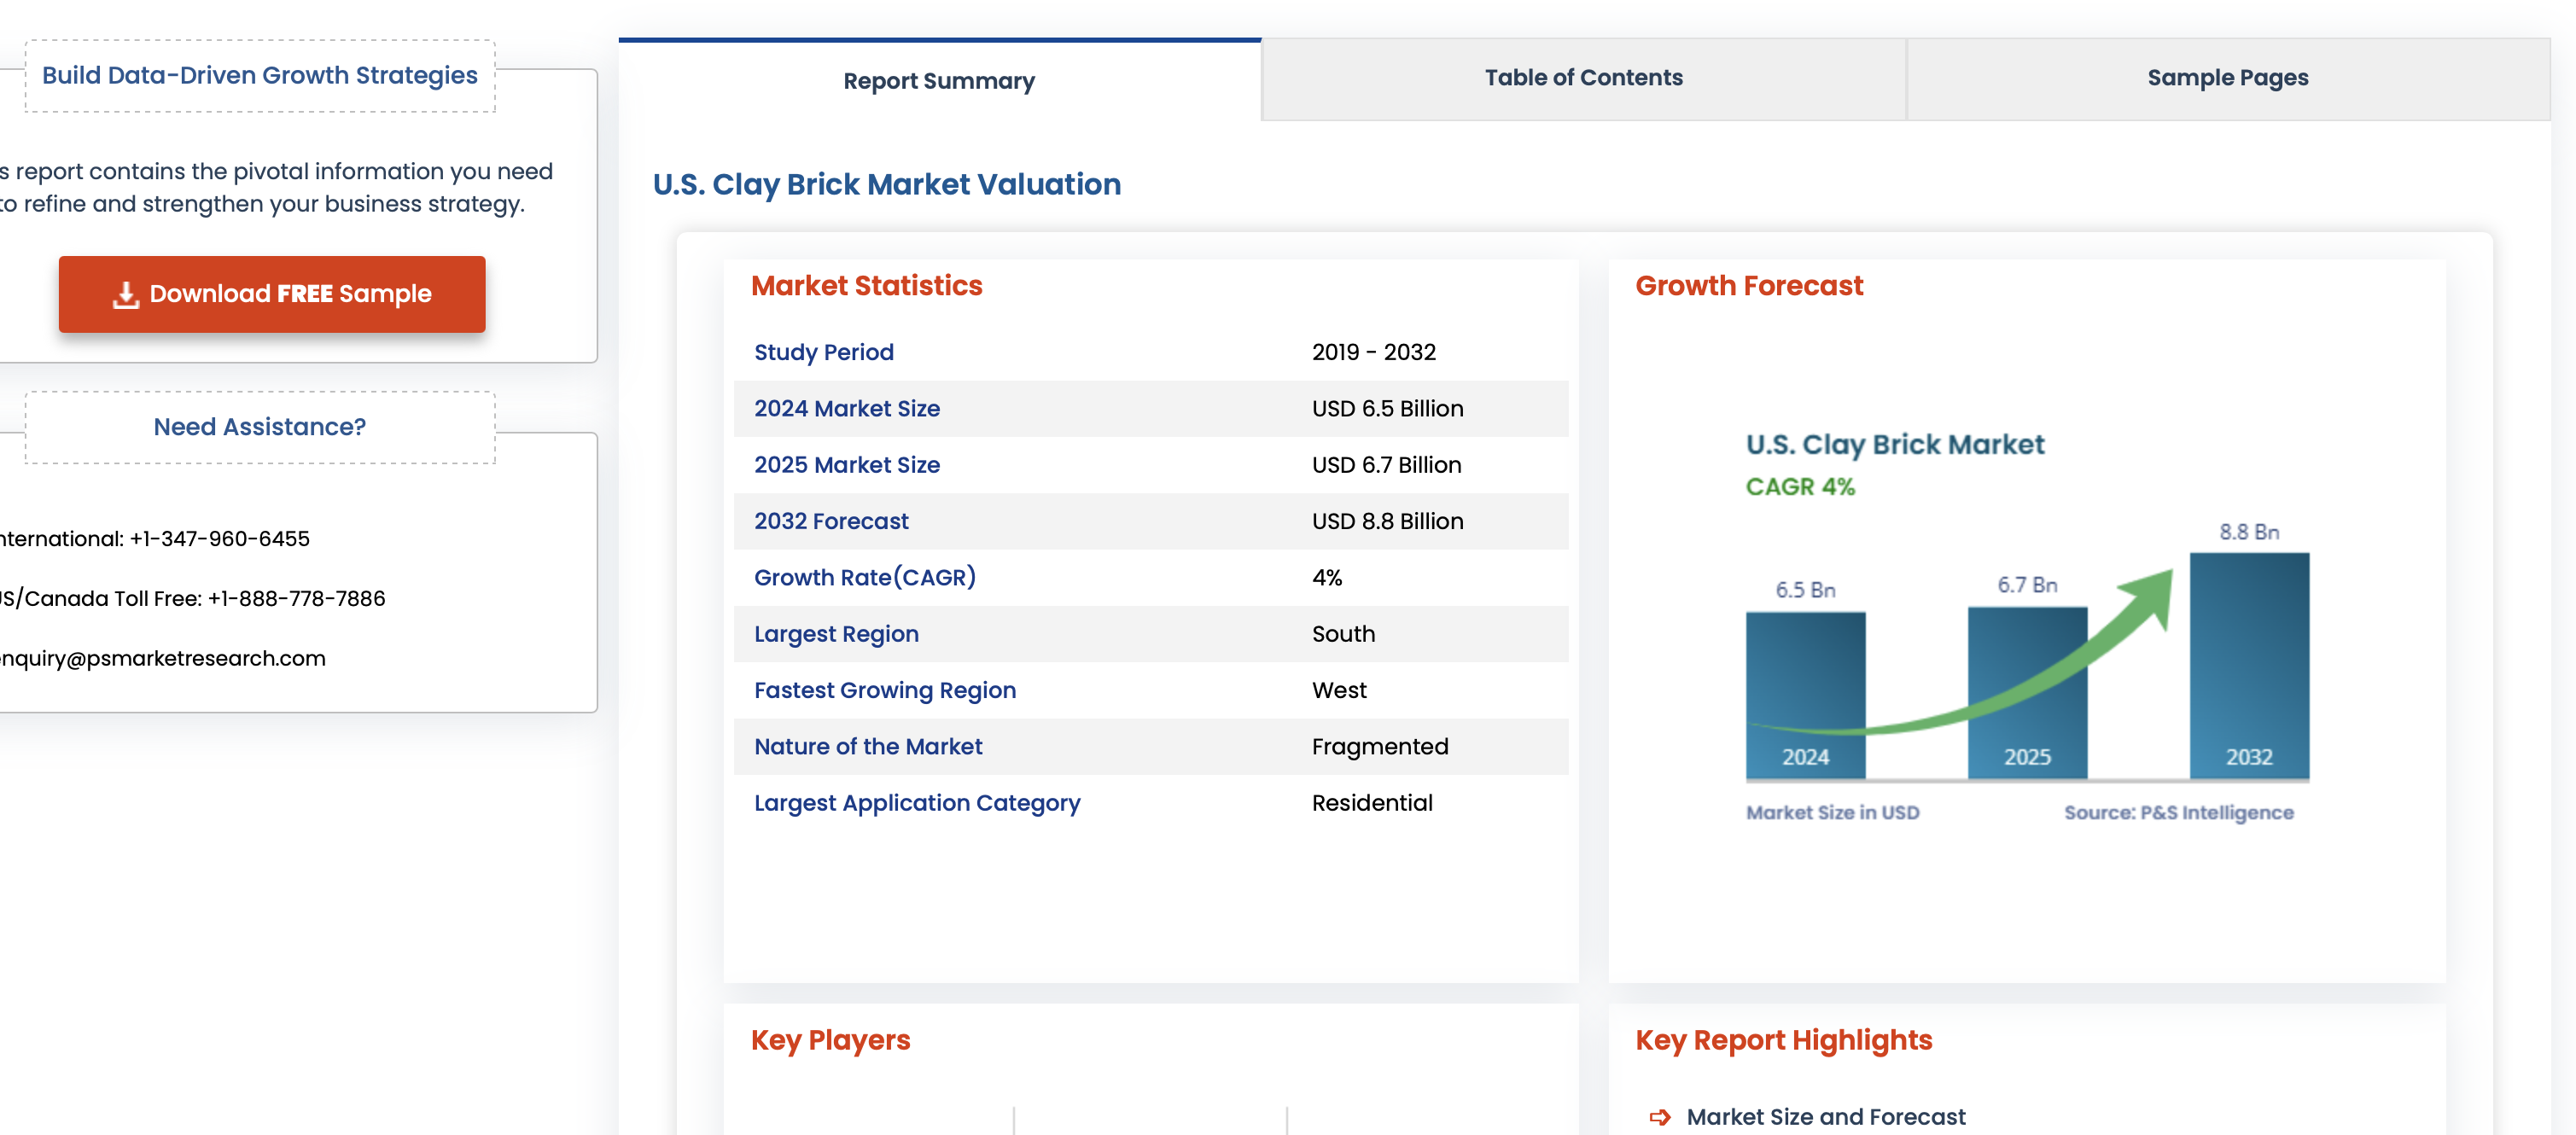Click the Build Data-Driven Growth Strategies heading
The width and height of the screenshot is (2576, 1135).
pyautogui.click(x=259, y=75)
